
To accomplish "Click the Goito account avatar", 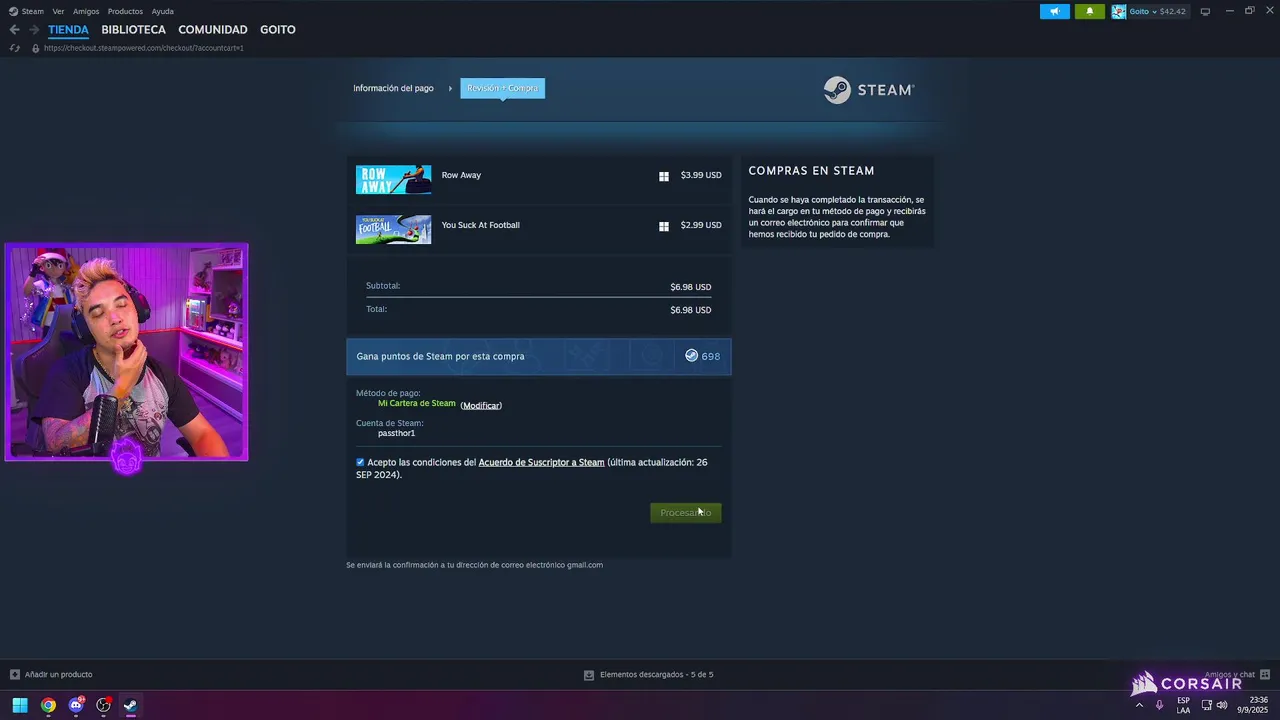I will [x=1119, y=11].
